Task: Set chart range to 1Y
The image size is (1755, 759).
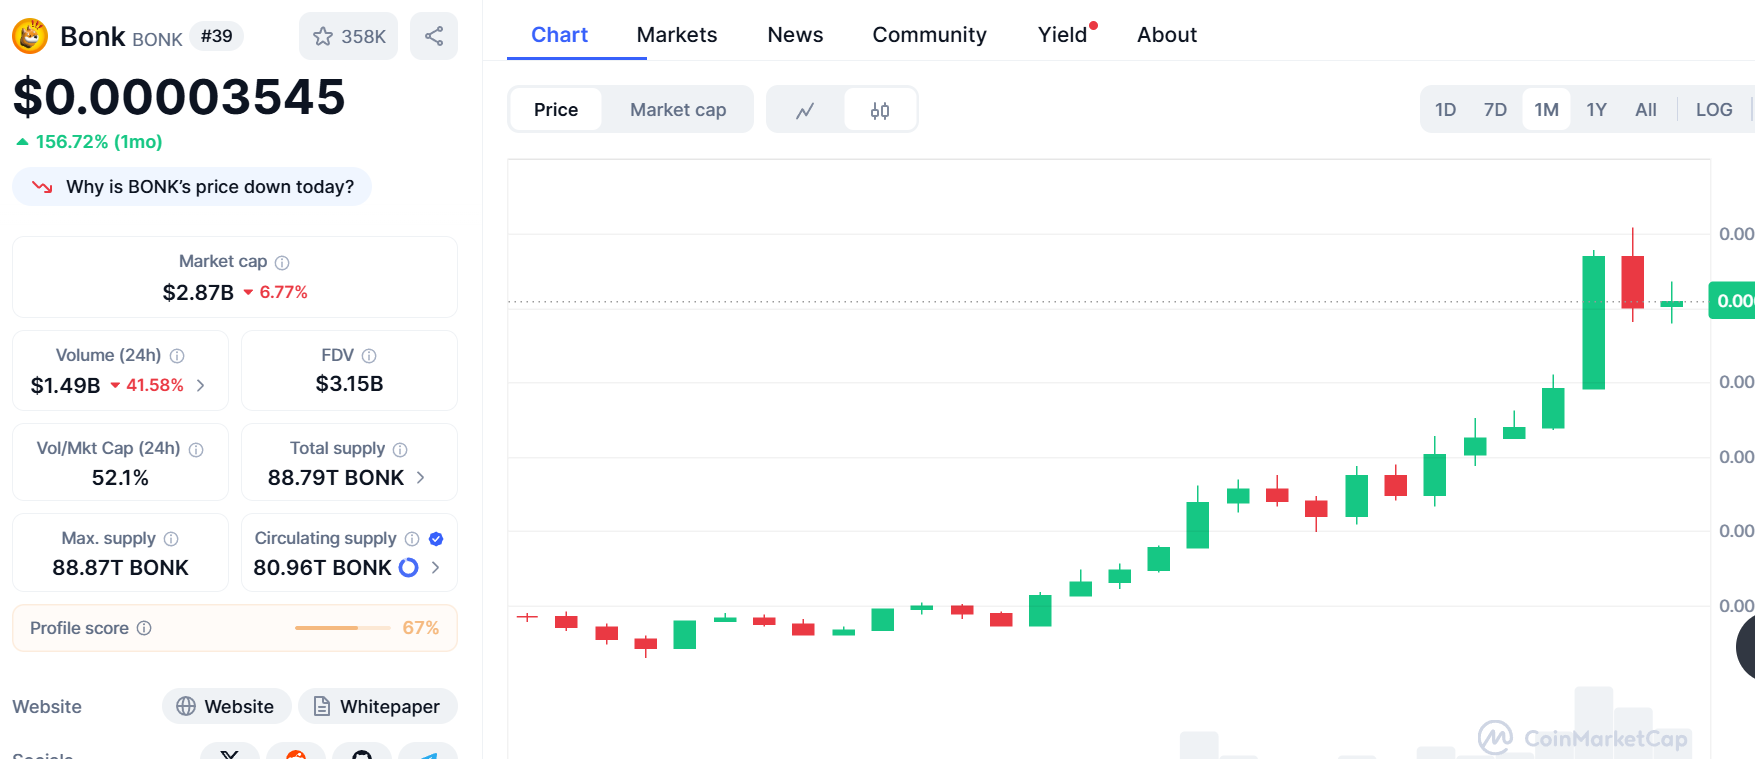Action: click(x=1596, y=110)
